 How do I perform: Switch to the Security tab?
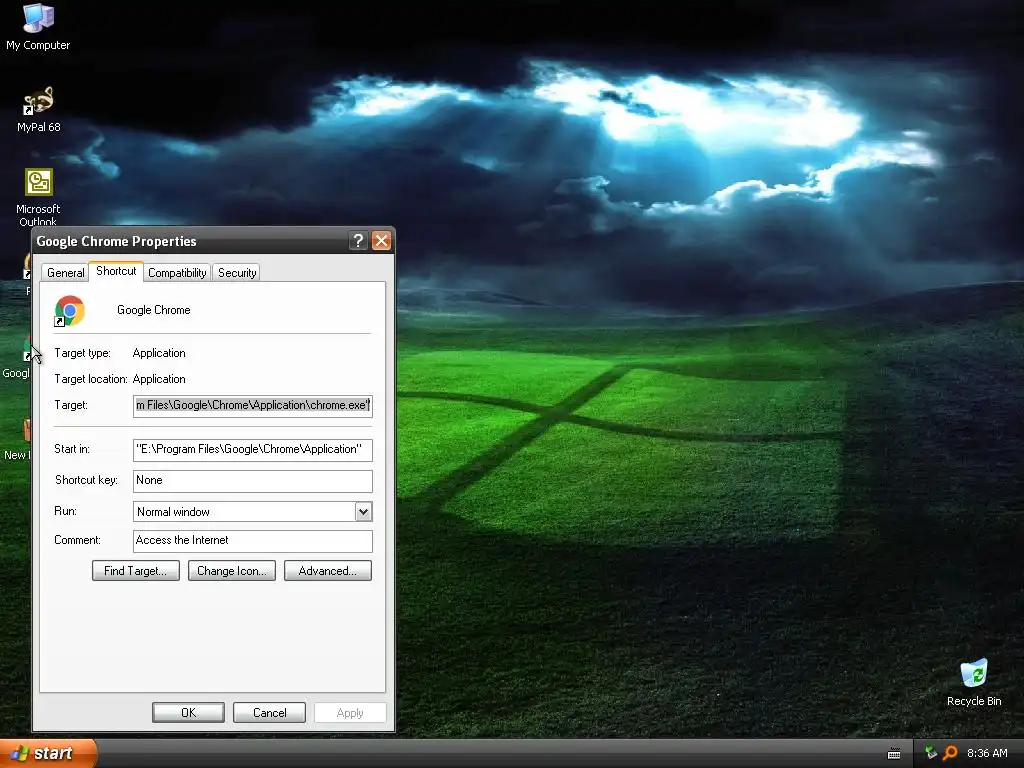236,272
